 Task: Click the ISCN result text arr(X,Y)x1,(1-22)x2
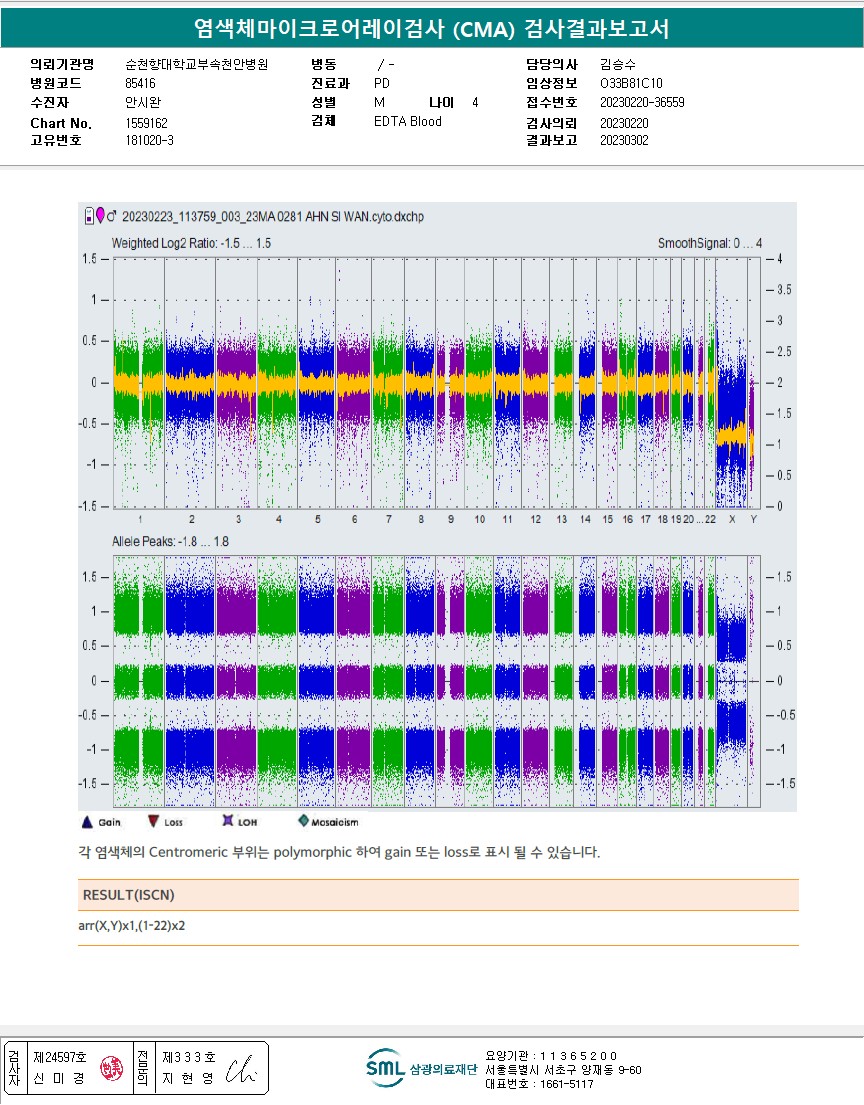tap(131, 926)
